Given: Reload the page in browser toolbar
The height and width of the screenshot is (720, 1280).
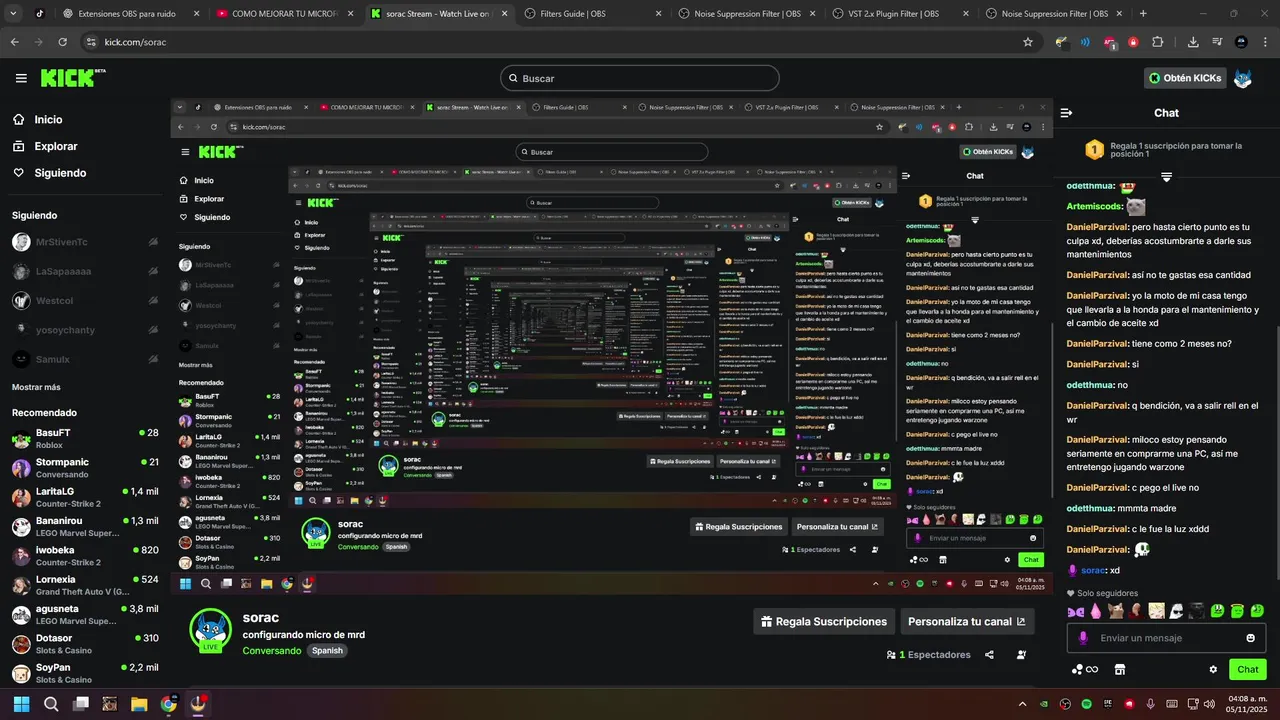Looking at the screenshot, I should 62,42.
